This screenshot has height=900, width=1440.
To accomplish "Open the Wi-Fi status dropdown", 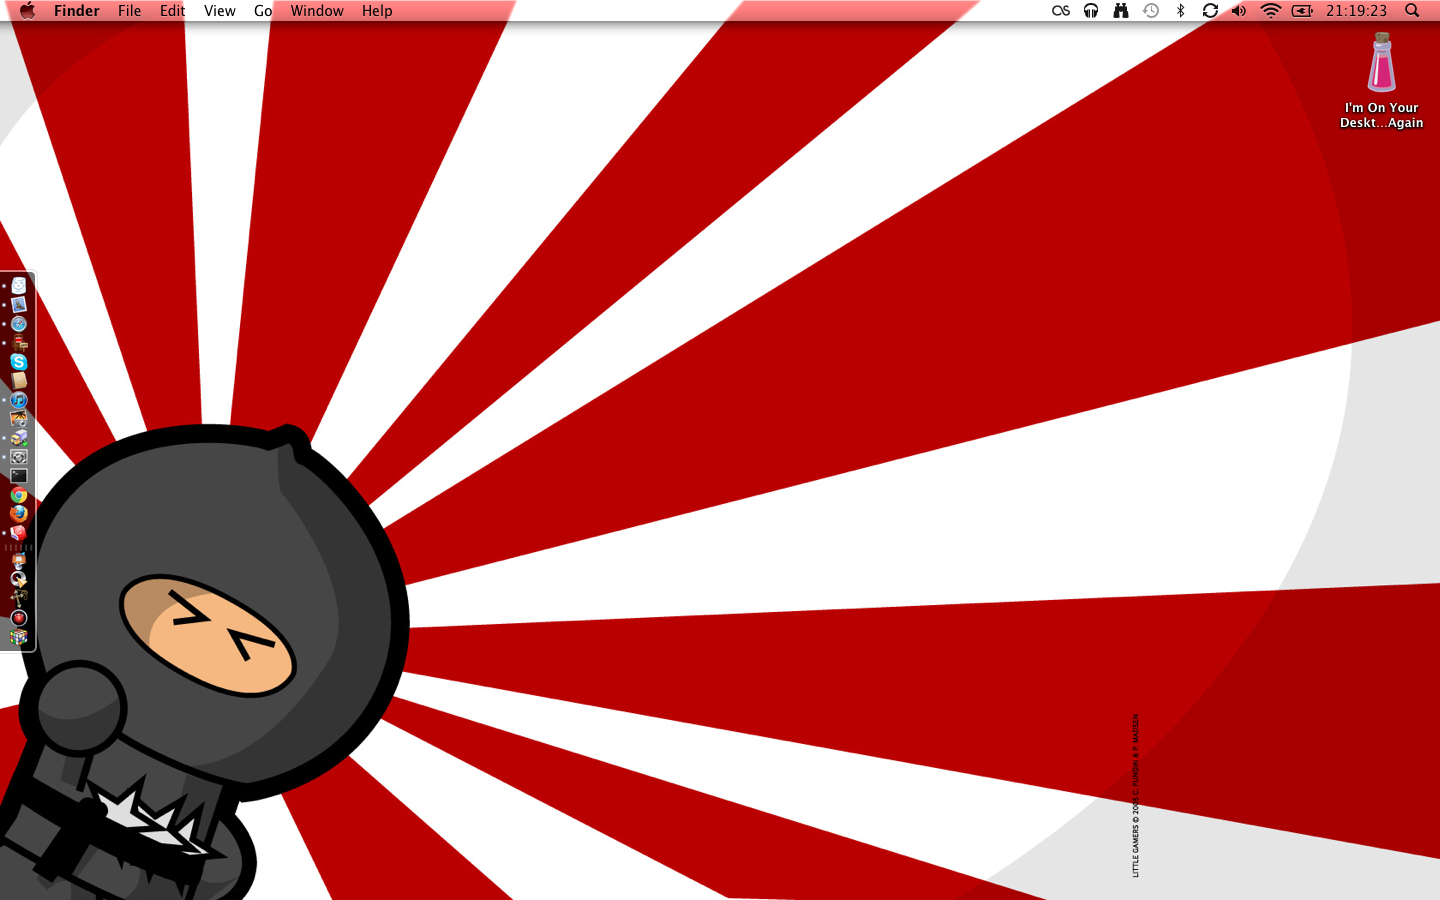I will point(1270,11).
